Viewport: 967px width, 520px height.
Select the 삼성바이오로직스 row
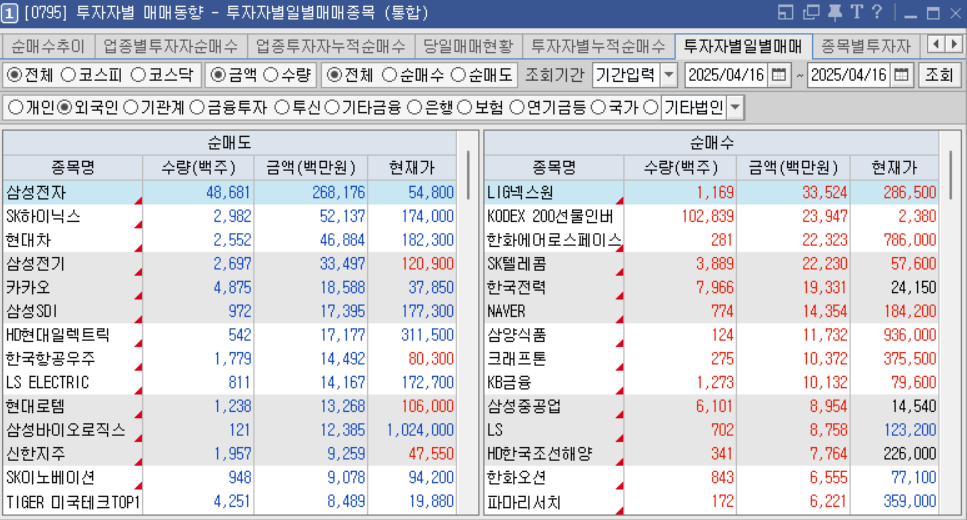pos(229,430)
